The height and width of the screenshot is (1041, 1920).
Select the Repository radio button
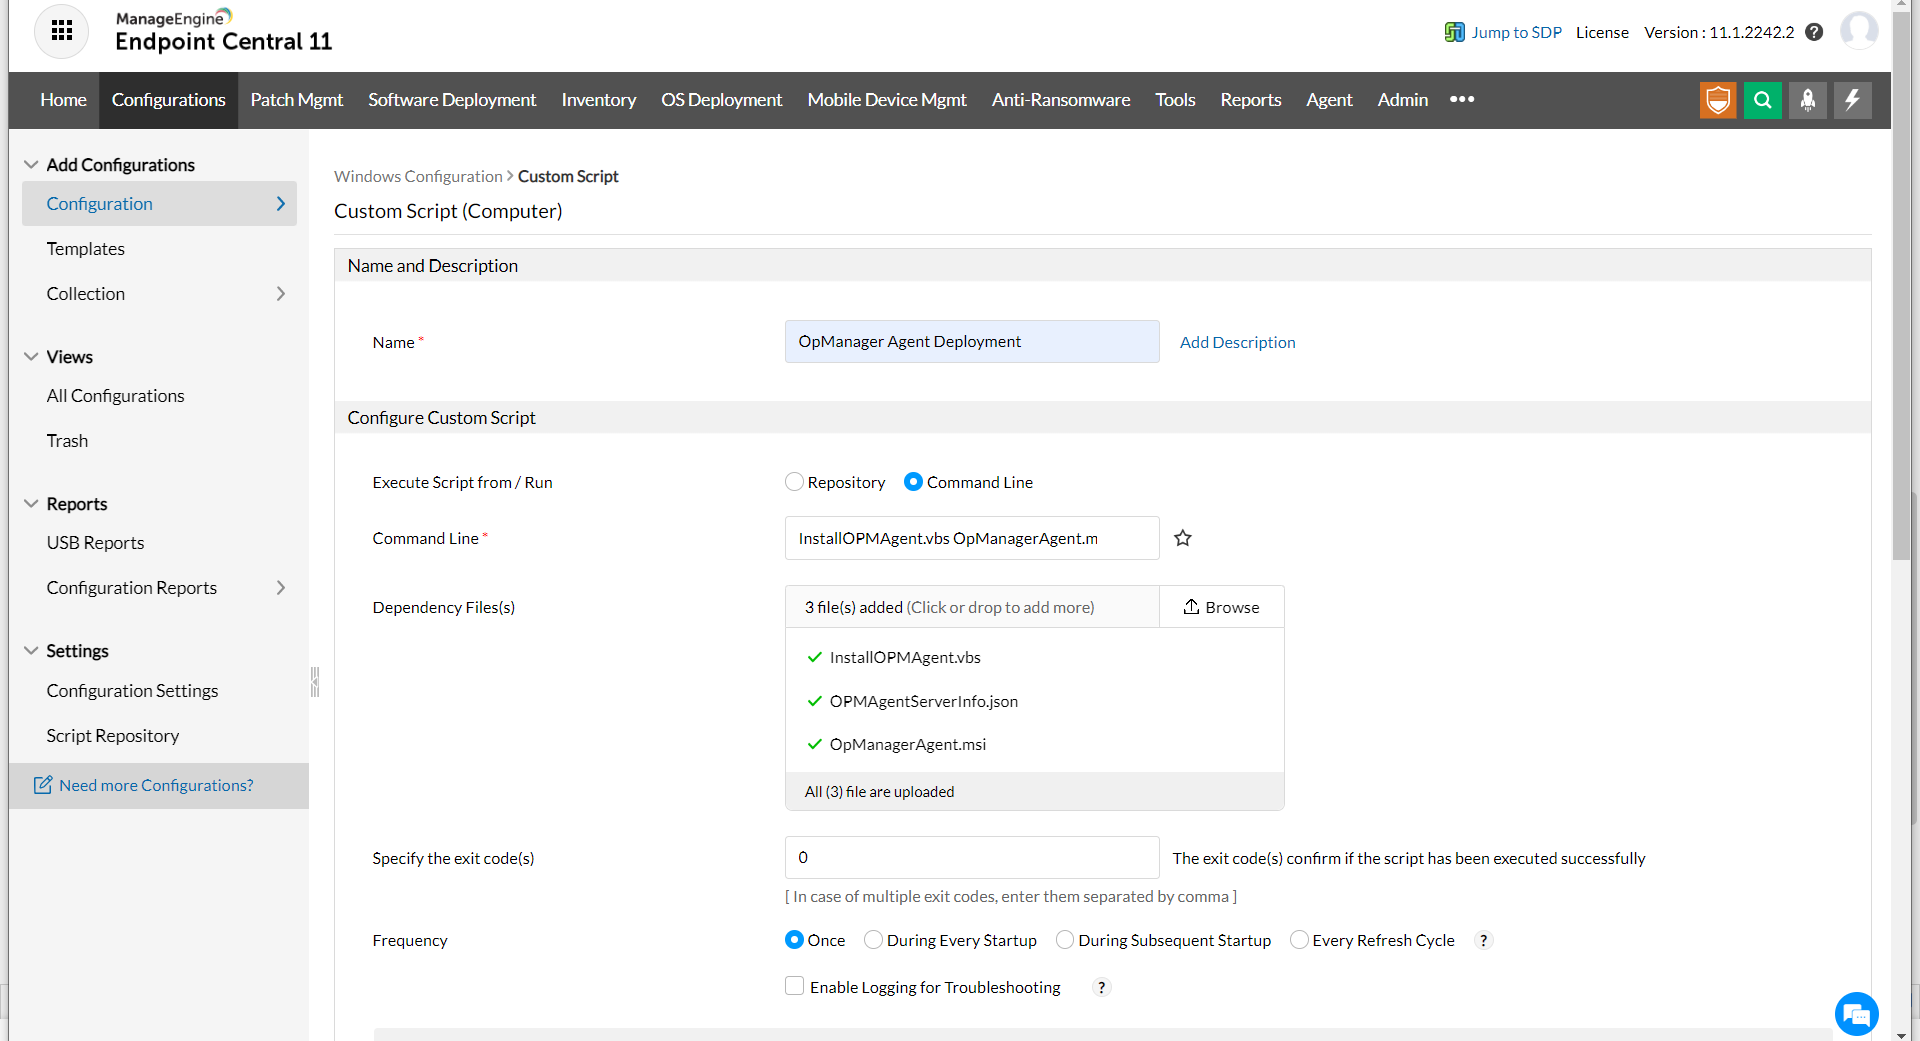pyautogui.click(x=794, y=482)
